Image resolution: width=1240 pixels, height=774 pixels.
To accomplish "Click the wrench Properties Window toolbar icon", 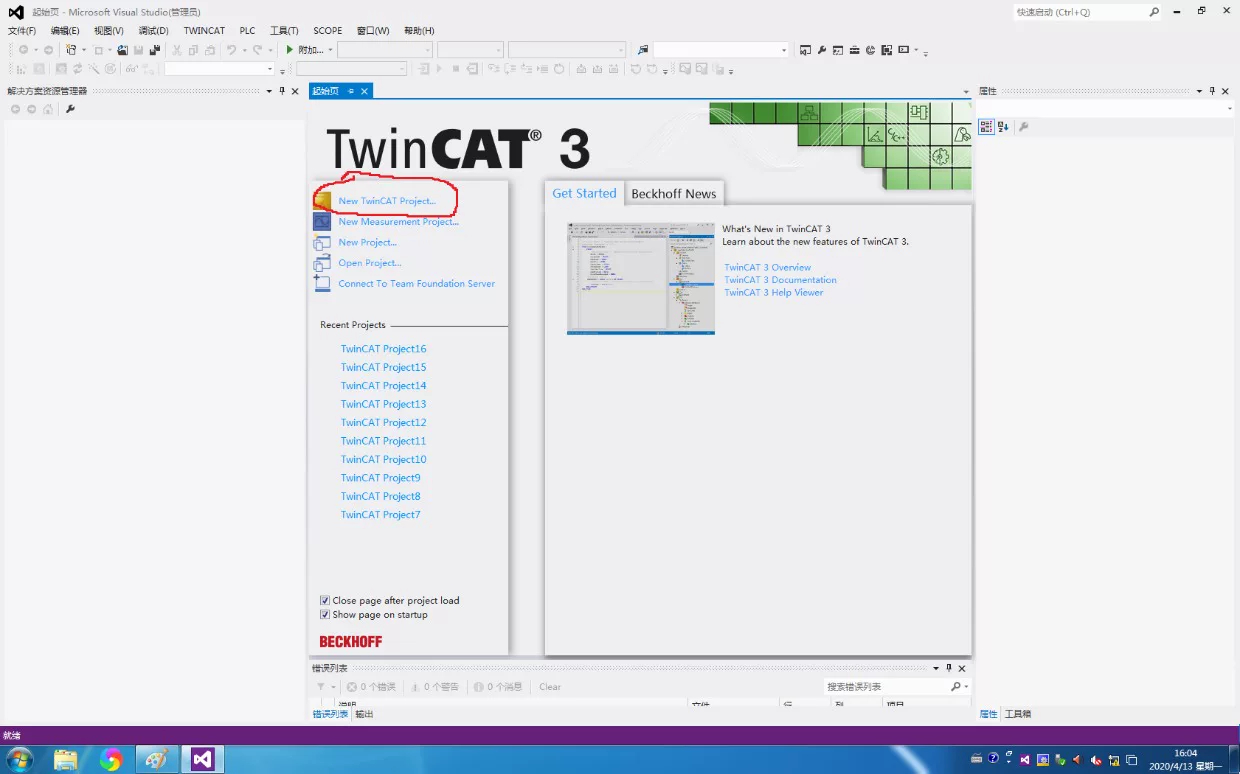I will [821, 50].
